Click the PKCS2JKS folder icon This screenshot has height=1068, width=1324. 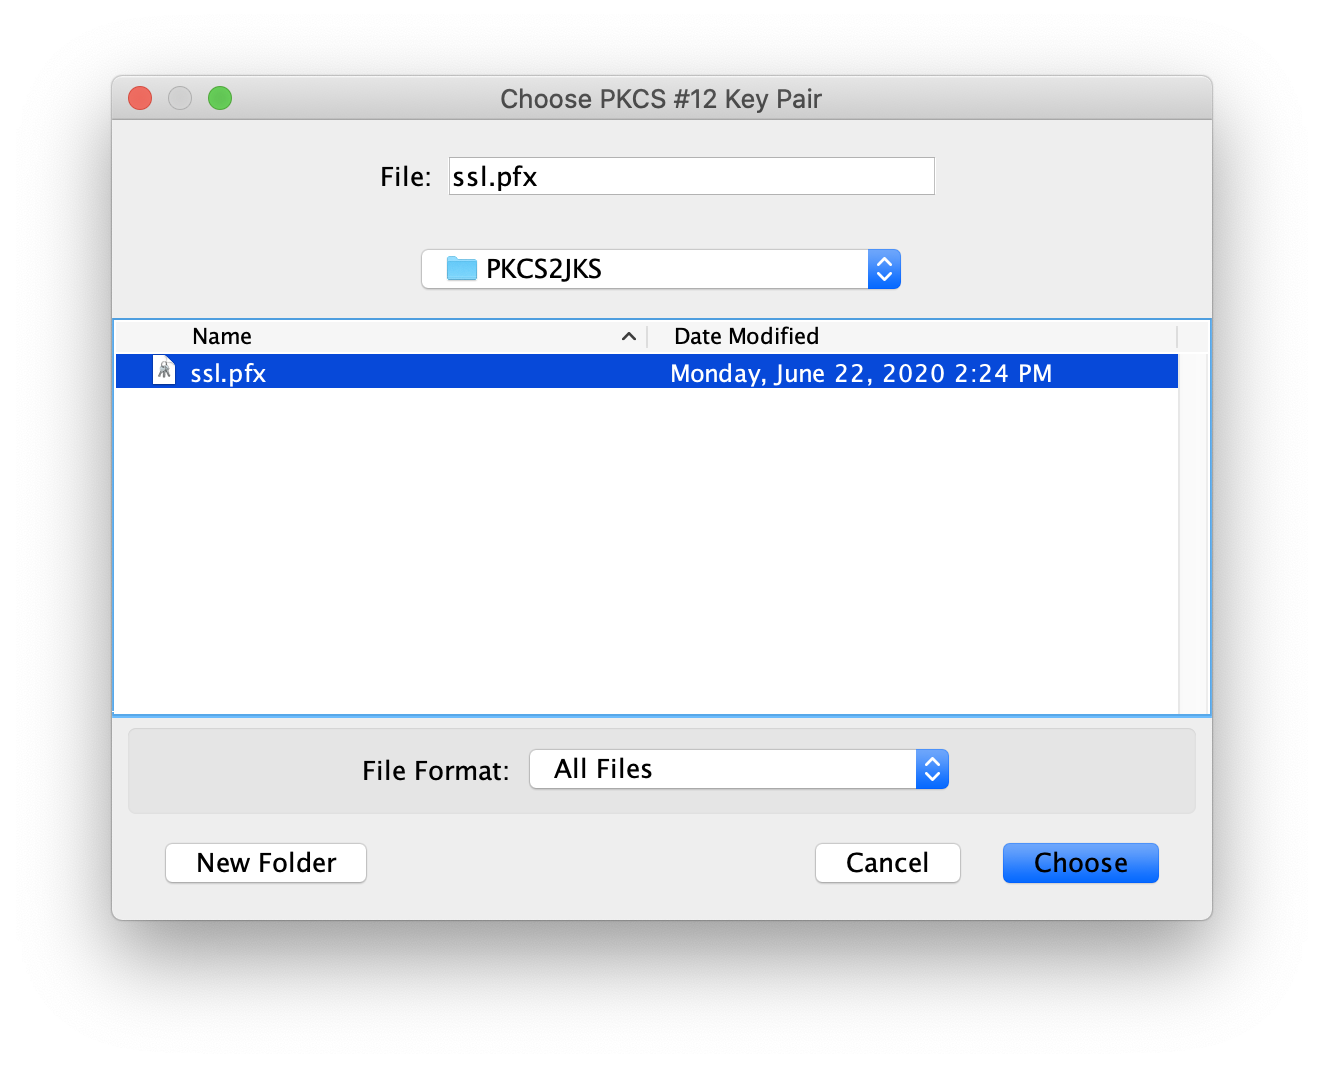(461, 268)
